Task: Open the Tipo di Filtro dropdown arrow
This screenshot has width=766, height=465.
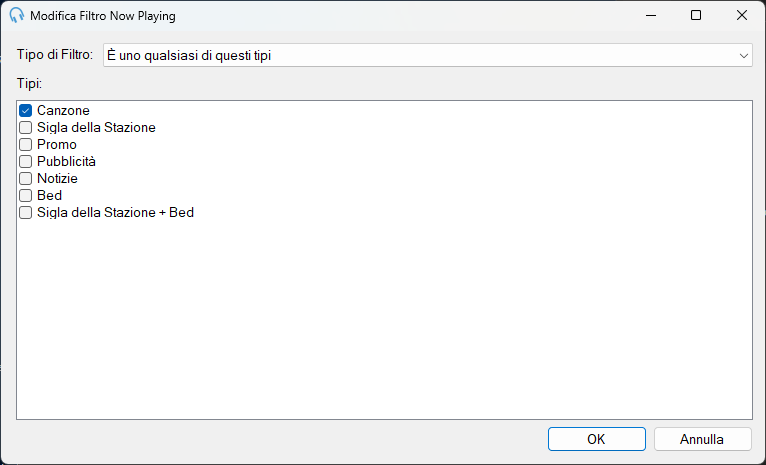Action: tap(744, 56)
